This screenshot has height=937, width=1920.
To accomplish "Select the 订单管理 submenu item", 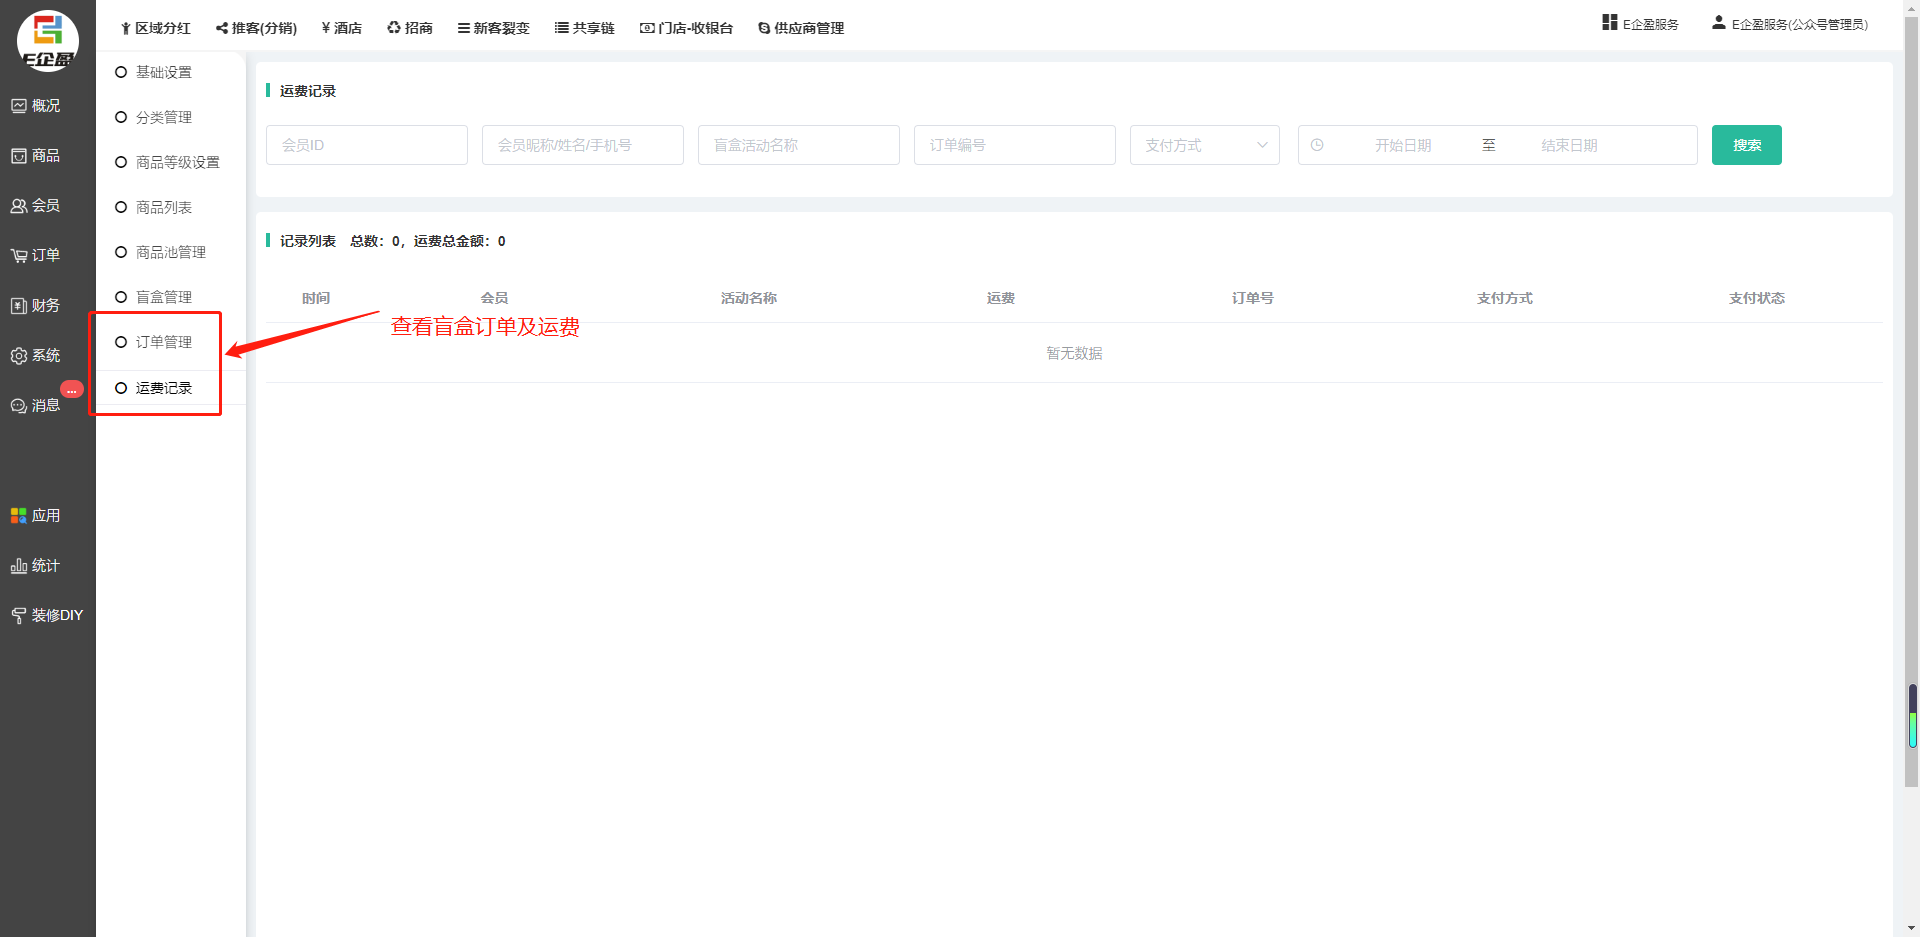I will tap(163, 342).
